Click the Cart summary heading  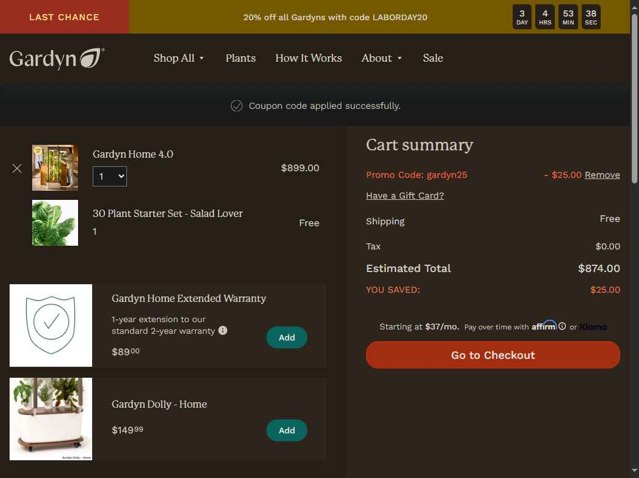point(419,145)
